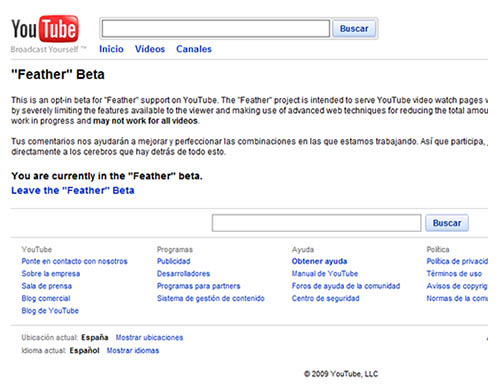
Task: Click the top Buscar button
Action: click(354, 29)
